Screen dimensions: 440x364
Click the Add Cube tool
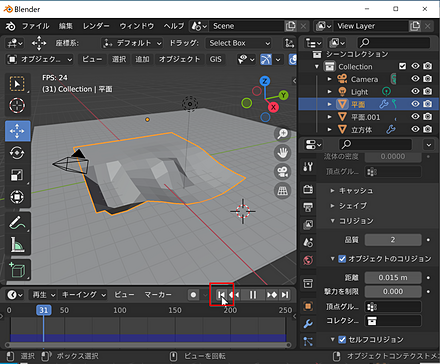click(17, 270)
